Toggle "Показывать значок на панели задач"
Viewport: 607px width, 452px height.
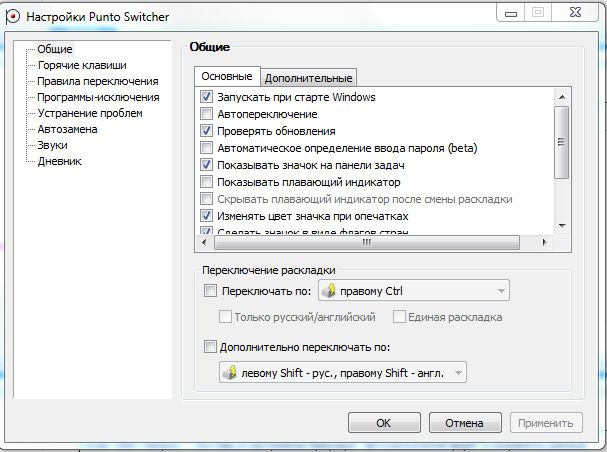(206, 165)
